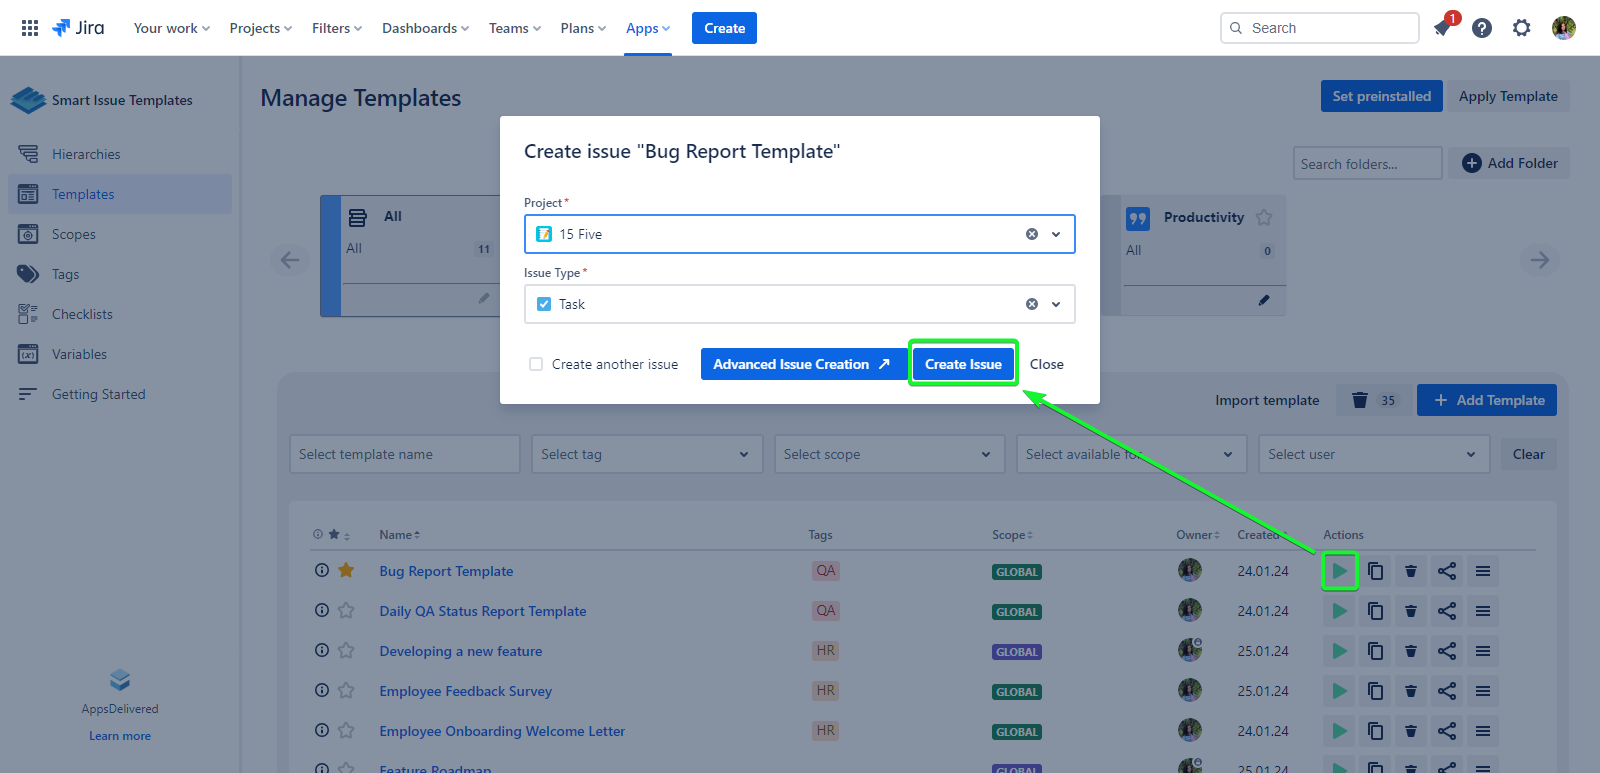Unstar the Bug Report Template favorite
Screen dimensions: 1600x773
(x=346, y=571)
